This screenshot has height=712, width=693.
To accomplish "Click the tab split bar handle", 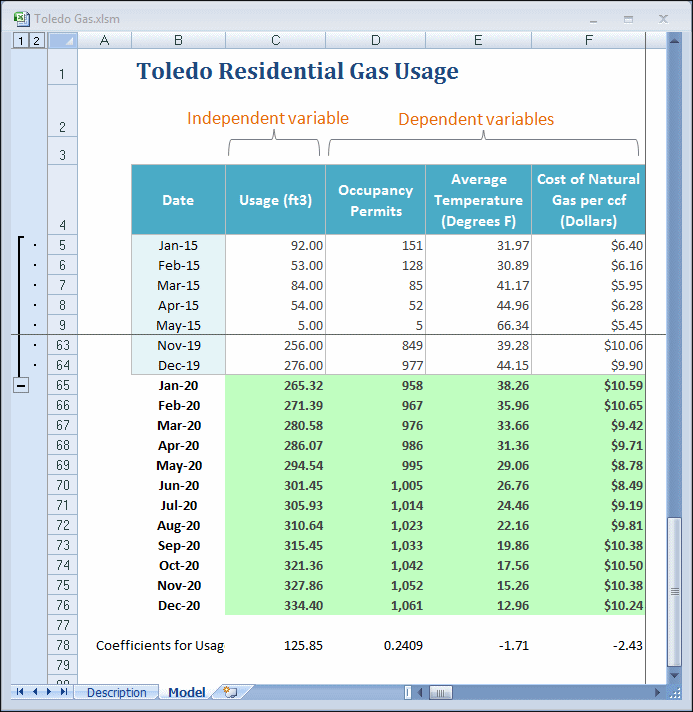I will pyautogui.click(x=408, y=692).
